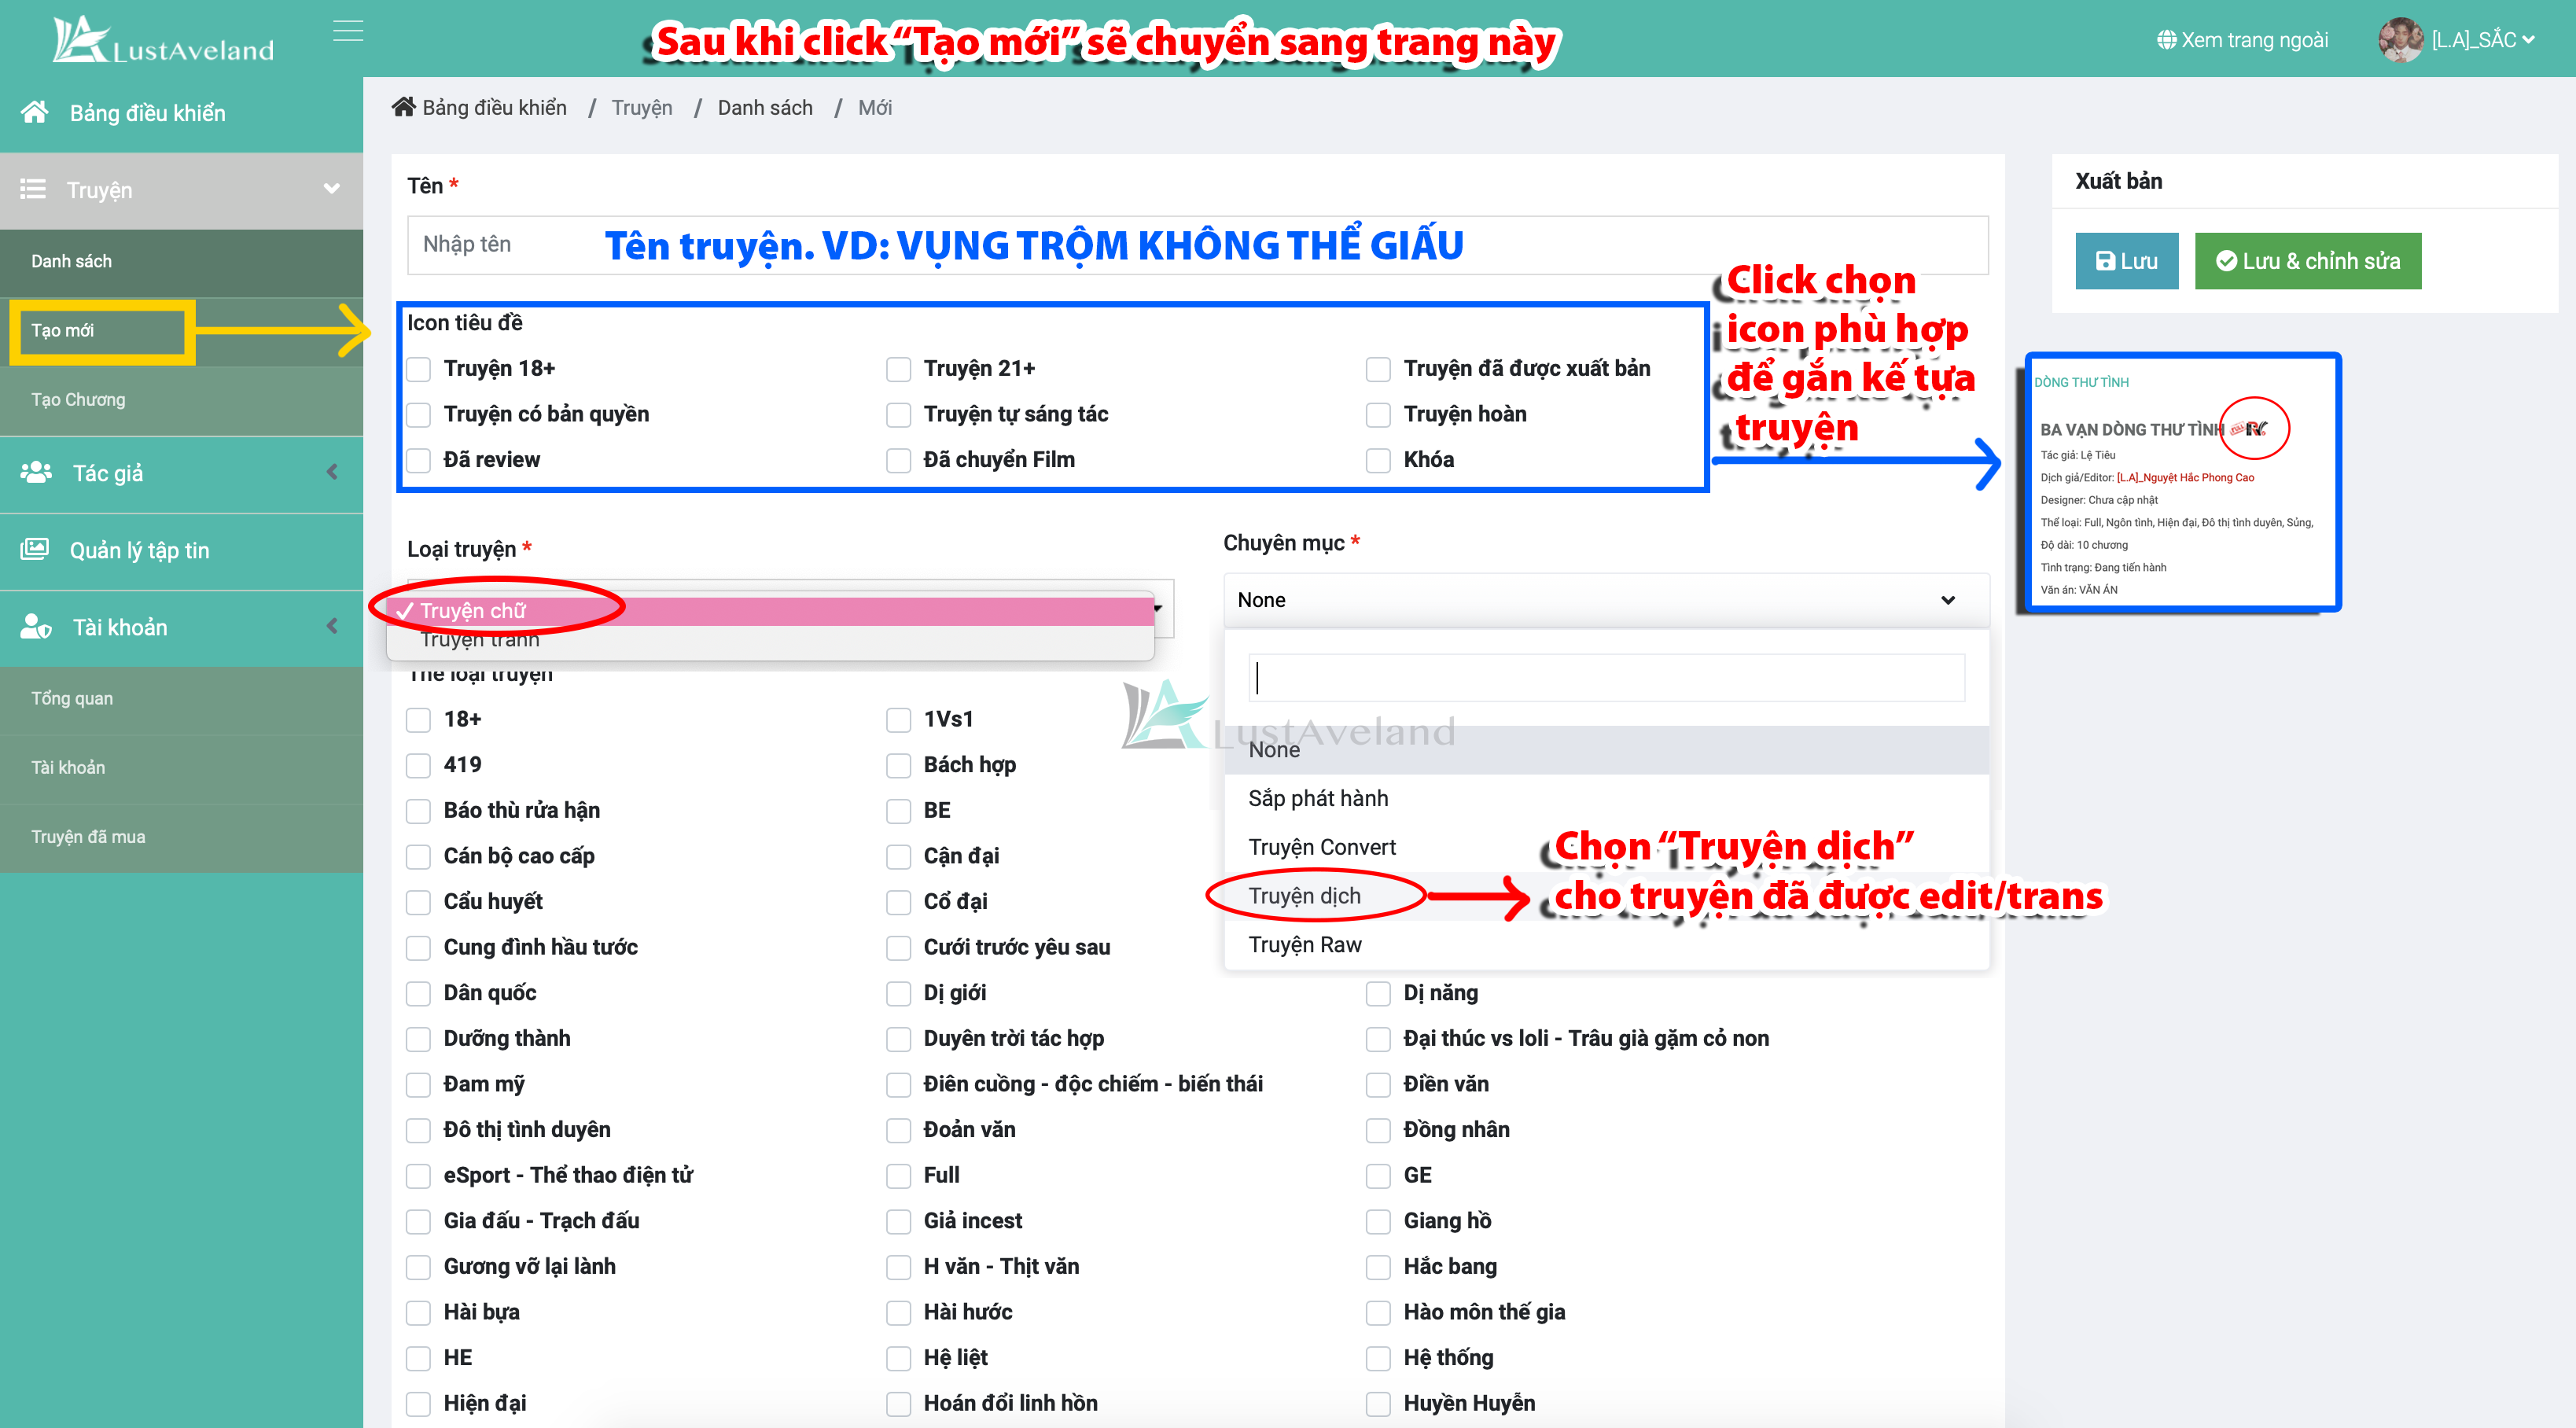2576x1428 pixels.
Task: Check the Đồng nhân genre checkbox
Action: pos(1378,1130)
